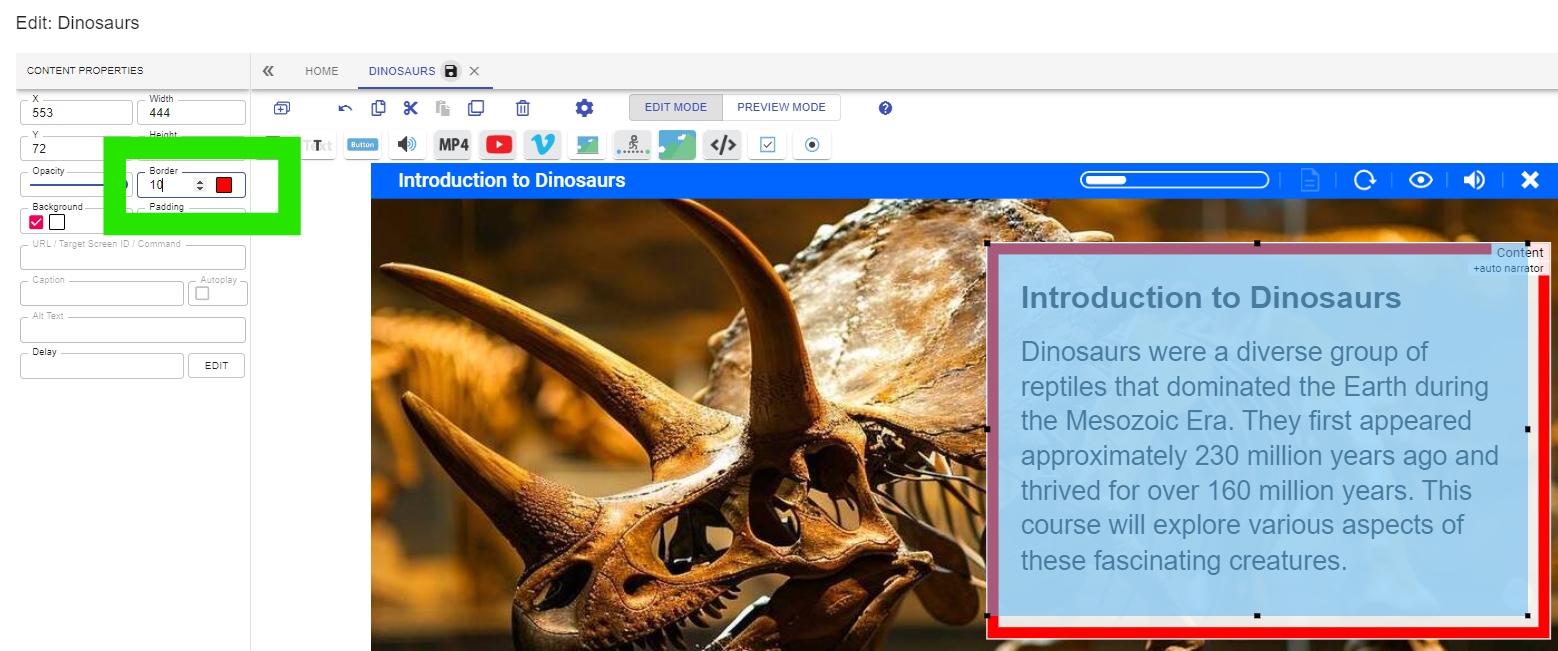The image size is (1558, 651).
Task: Insert a Vimeo video
Action: point(542,145)
